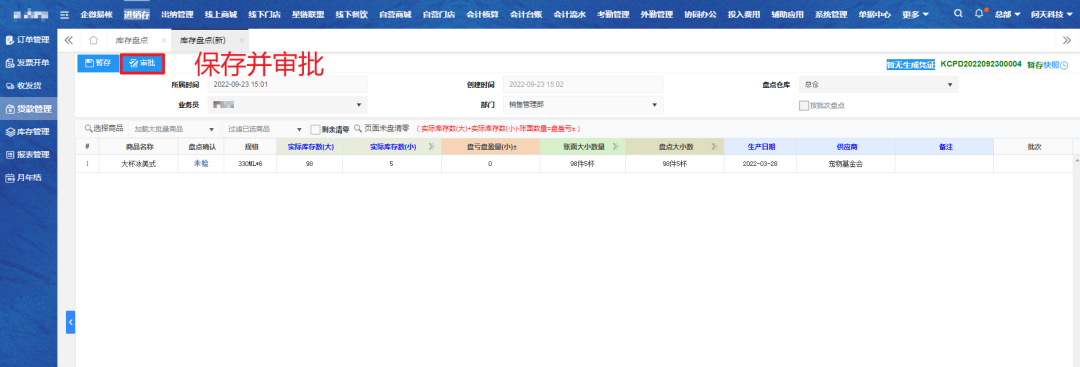Click the search magnifier in the top bar
The width and height of the screenshot is (1080, 367).
pyautogui.click(x=958, y=14)
